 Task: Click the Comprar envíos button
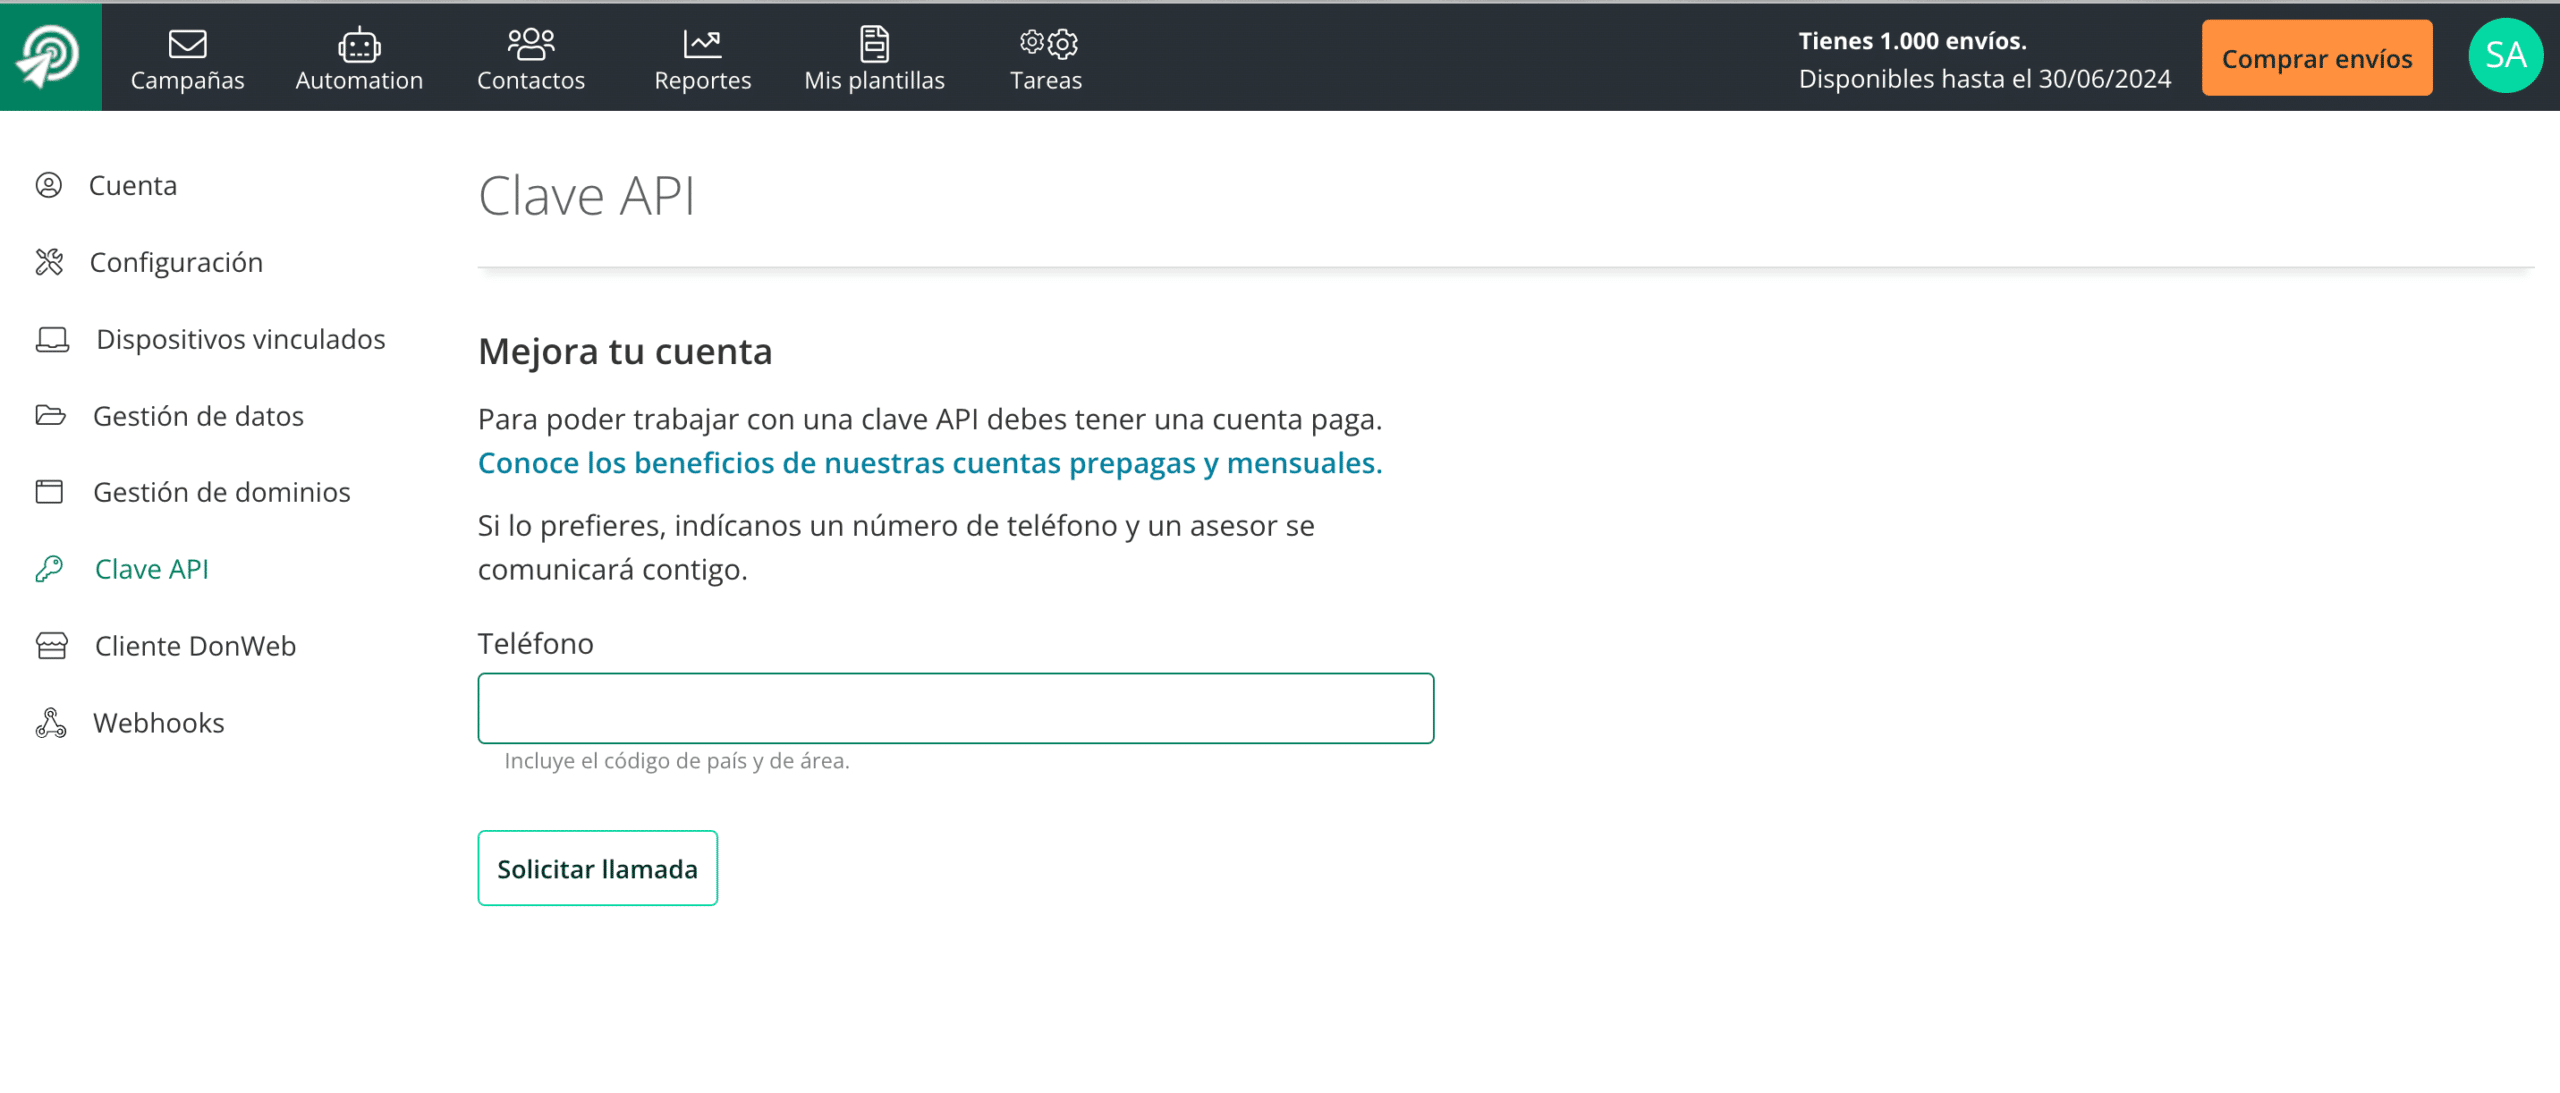(2316, 59)
